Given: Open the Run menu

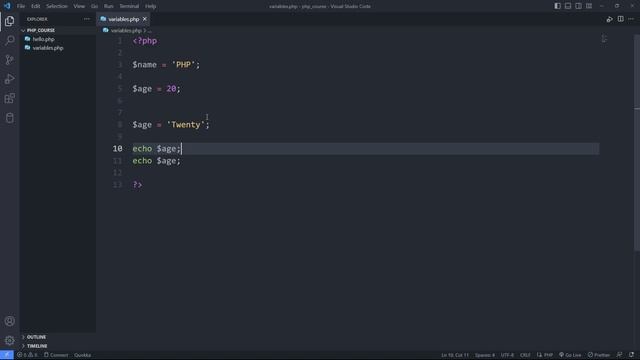Looking at the screenshot, I should coord(109,6).
